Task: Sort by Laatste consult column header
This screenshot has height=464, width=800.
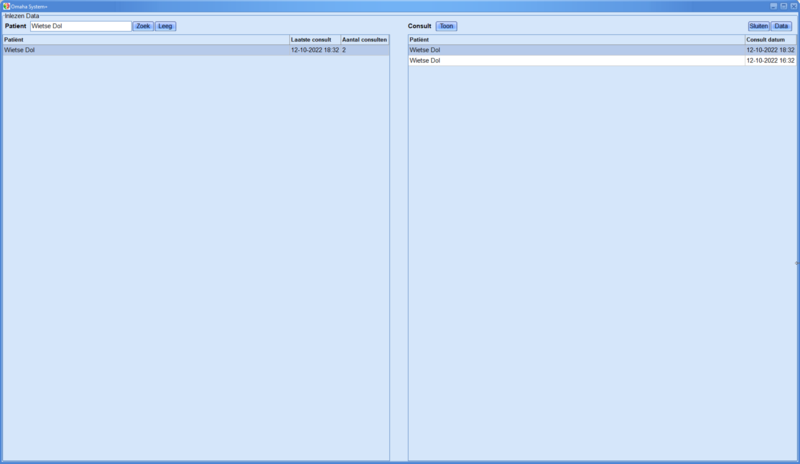Action: 314,40
